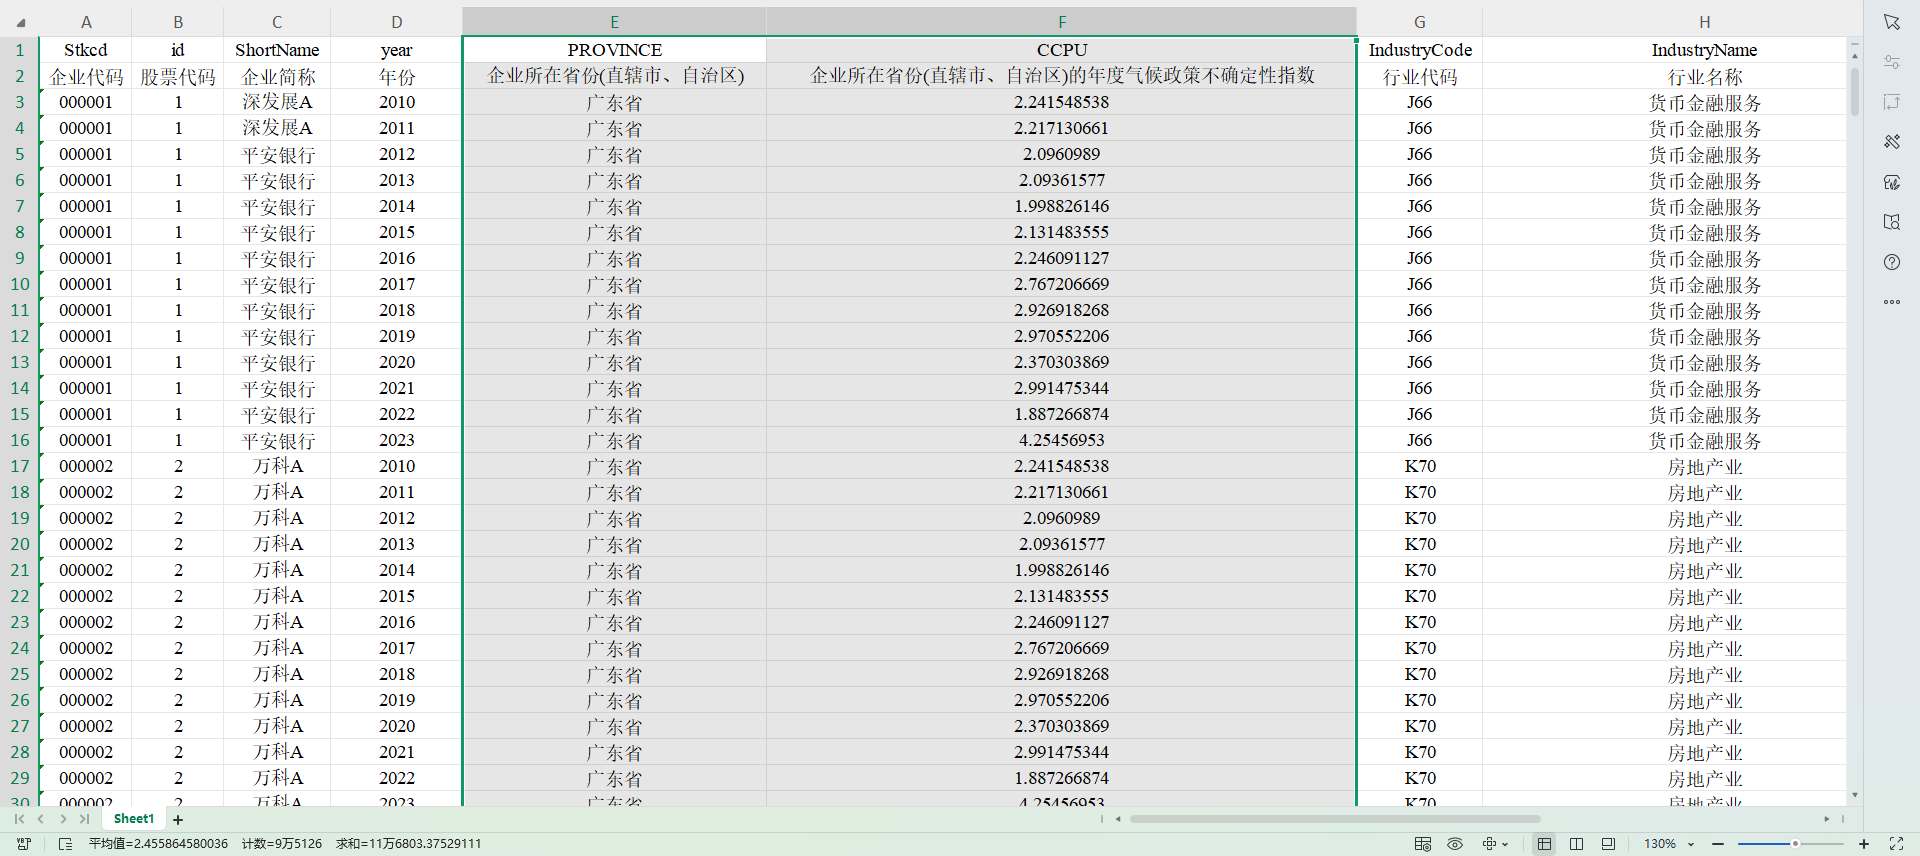Switch to page break preview mode
The height and width of the screenshot is (856, 1920).
1576,844
